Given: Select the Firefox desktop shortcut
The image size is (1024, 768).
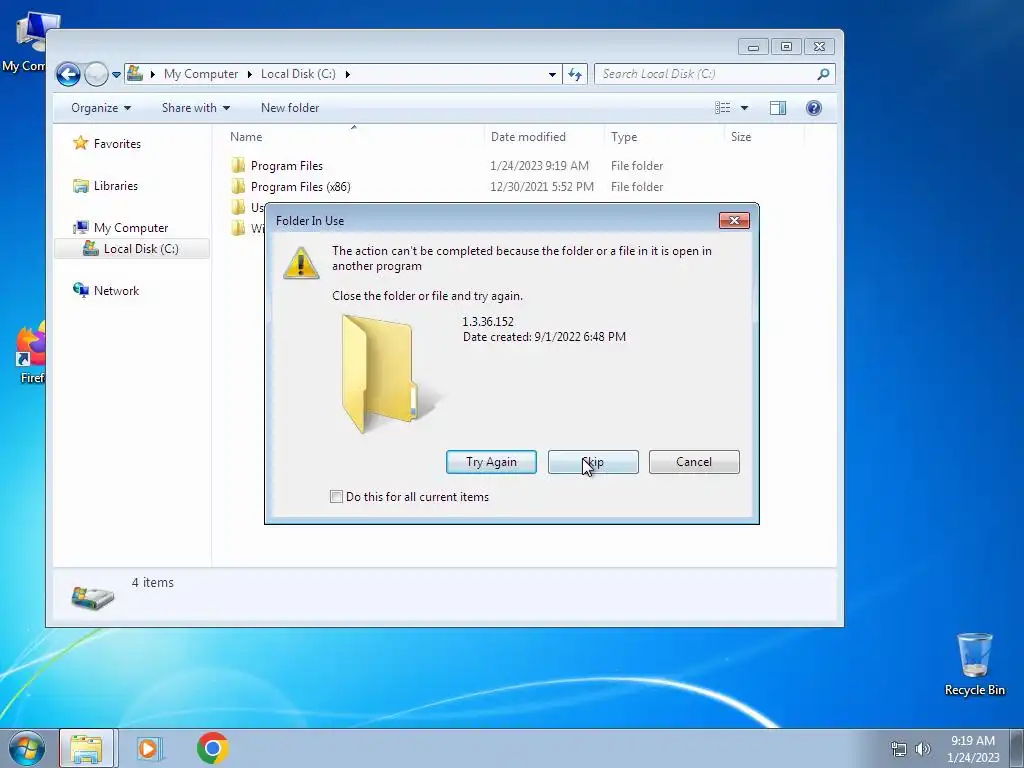Looking at the screenshot, I should [31, 353].
